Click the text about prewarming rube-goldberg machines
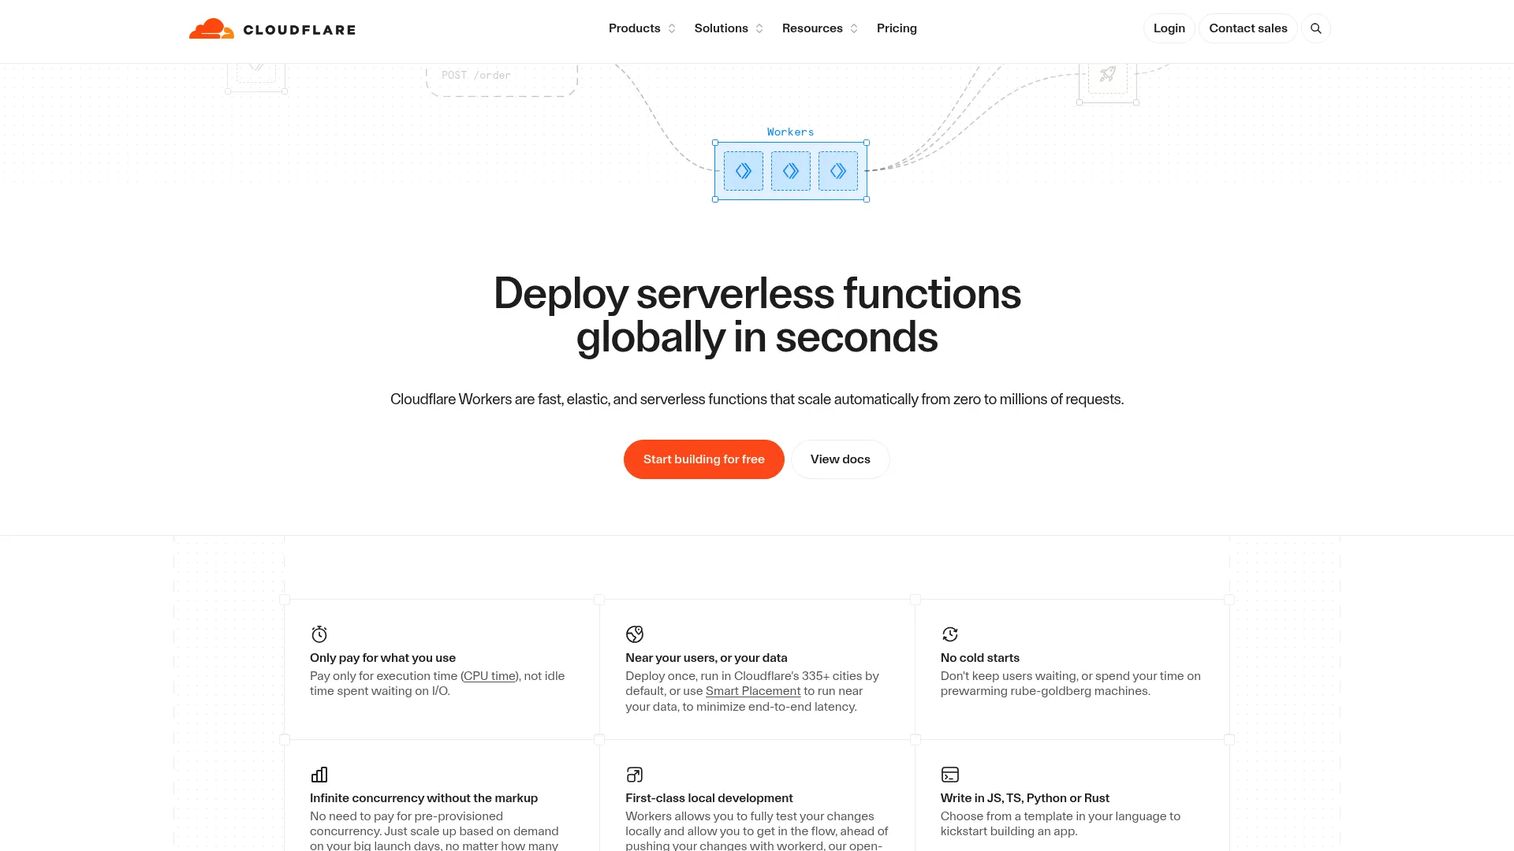Viewport: 1514px width, 851px height. pos(1070,684)
